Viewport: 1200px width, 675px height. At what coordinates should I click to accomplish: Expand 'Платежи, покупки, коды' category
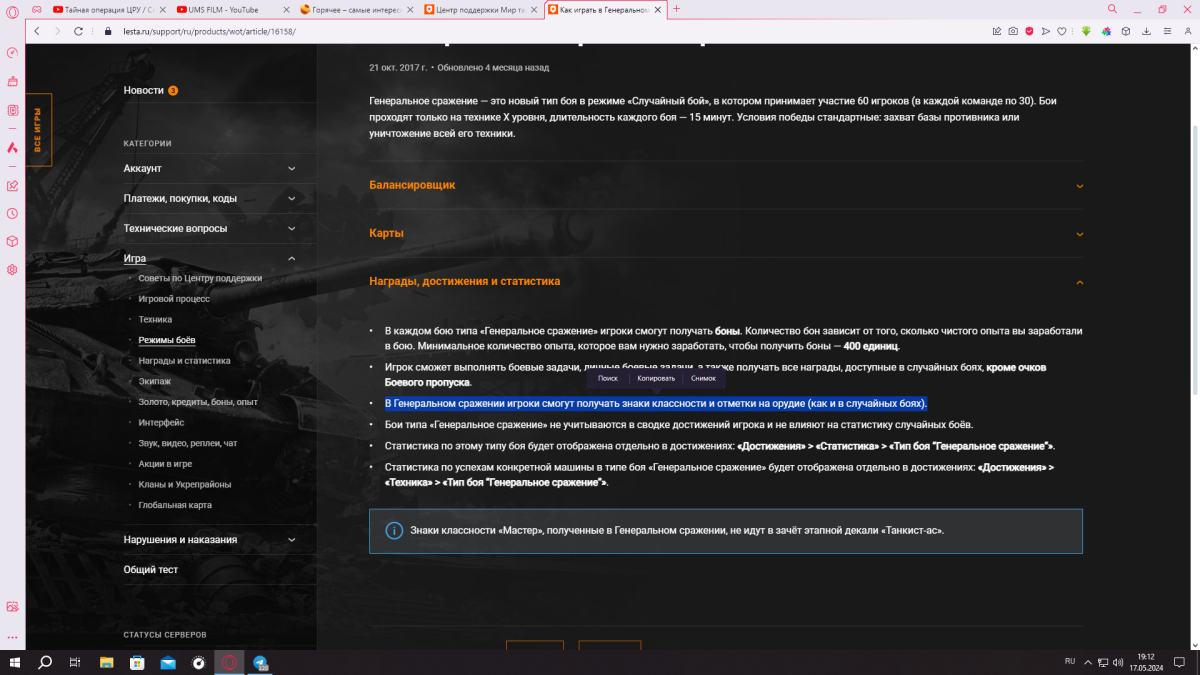(210, 198)
